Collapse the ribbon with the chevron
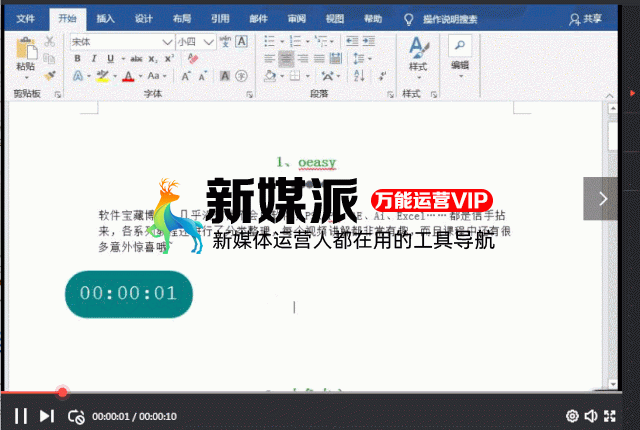Viewport: 640px width, 430px height. (x=609, y=95)
